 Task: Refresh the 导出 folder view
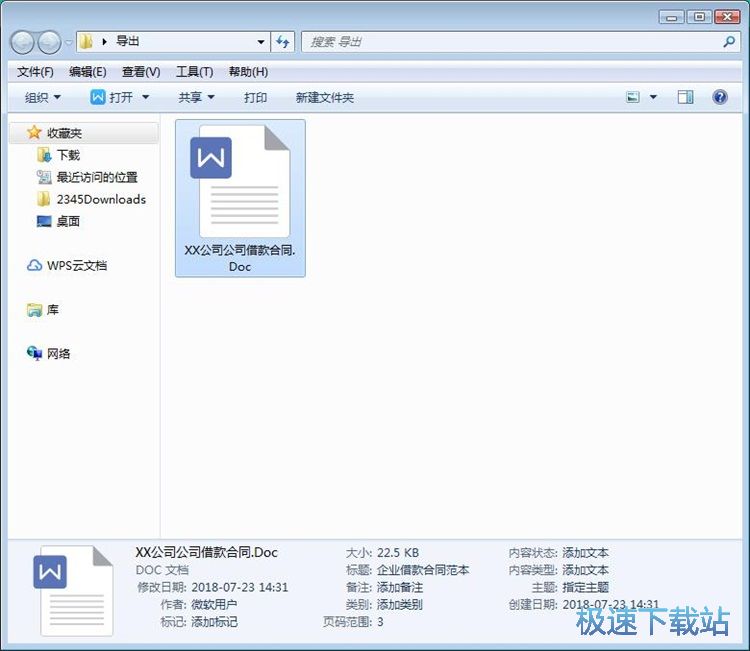point(283,42)
